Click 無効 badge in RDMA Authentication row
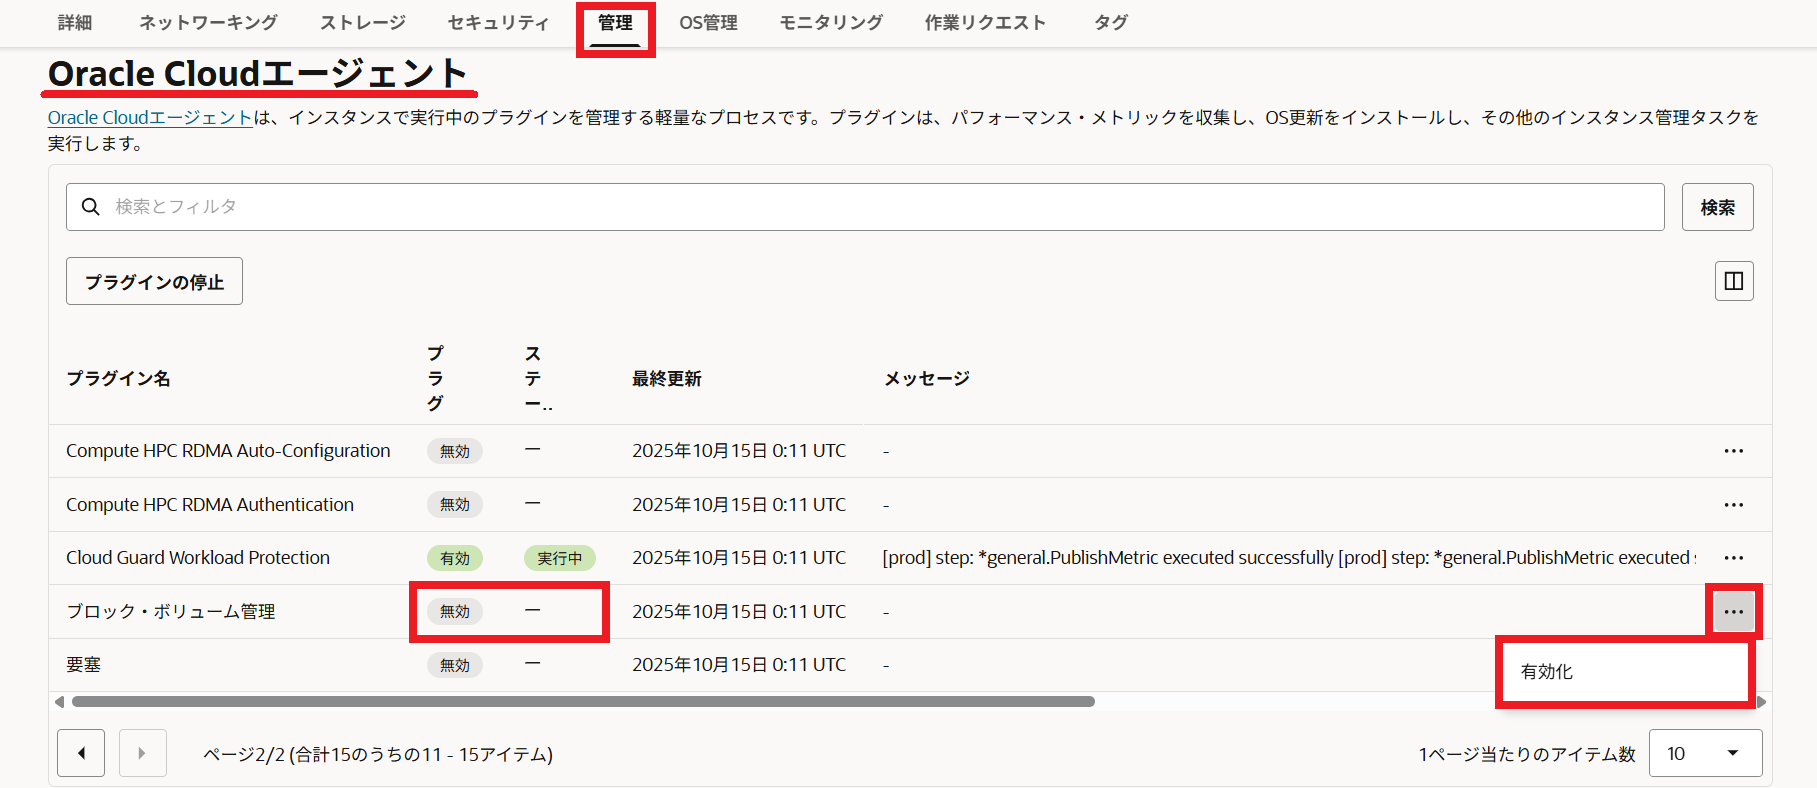Image resolution: width=1817 pixels, height=788 pixels. coord(455,505)
